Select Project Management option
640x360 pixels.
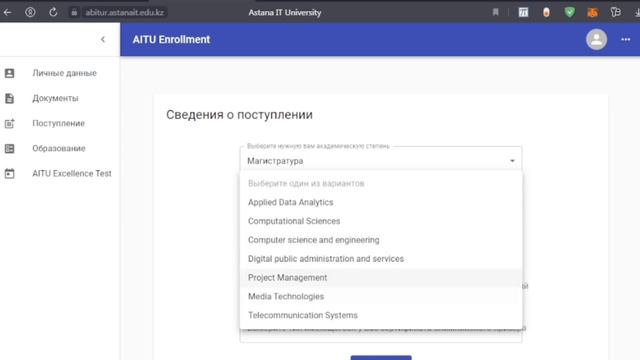pyautogui.click(x=380, y=278)
